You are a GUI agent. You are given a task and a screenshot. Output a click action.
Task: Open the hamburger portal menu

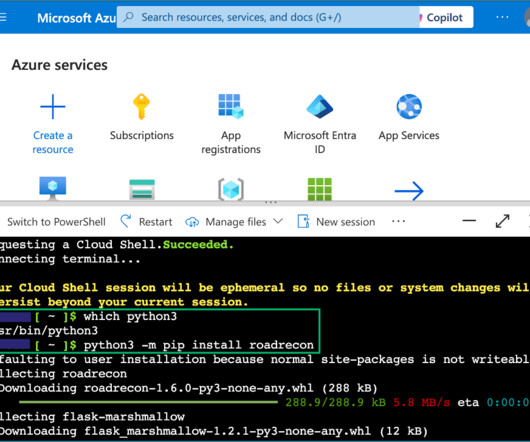[3, 17]
